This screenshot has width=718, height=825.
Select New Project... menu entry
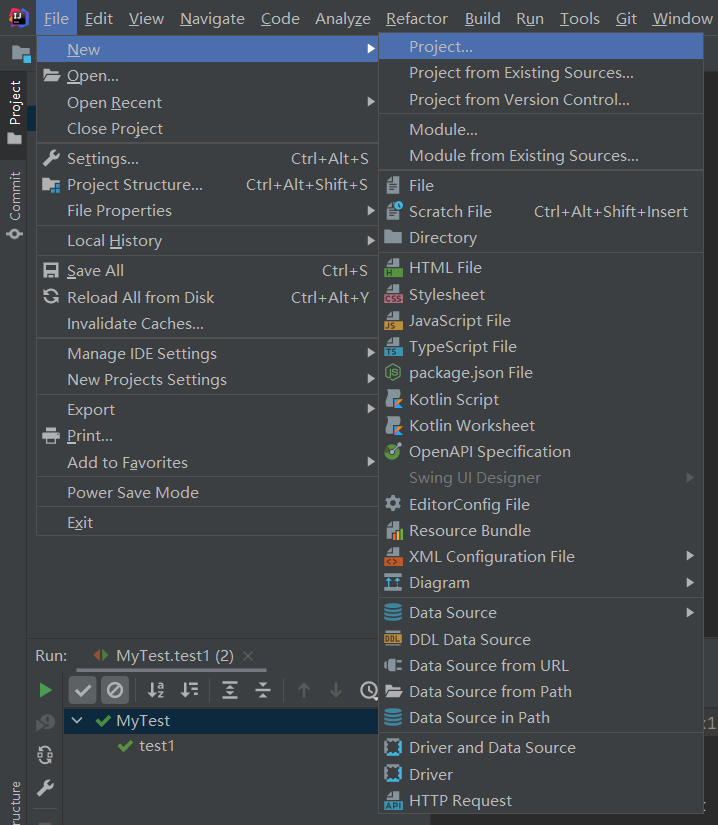click(541, 47)
